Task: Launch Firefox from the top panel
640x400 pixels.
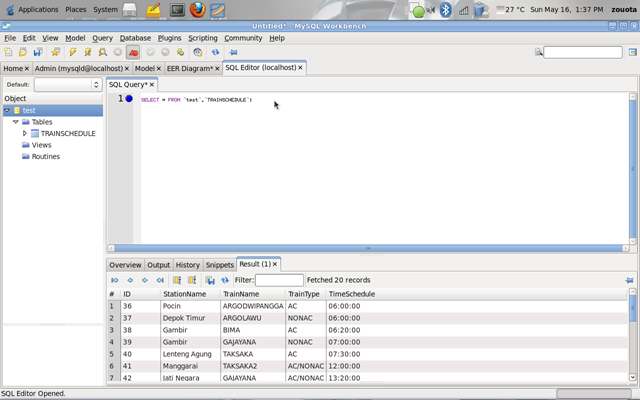Action: pos(198,10)
